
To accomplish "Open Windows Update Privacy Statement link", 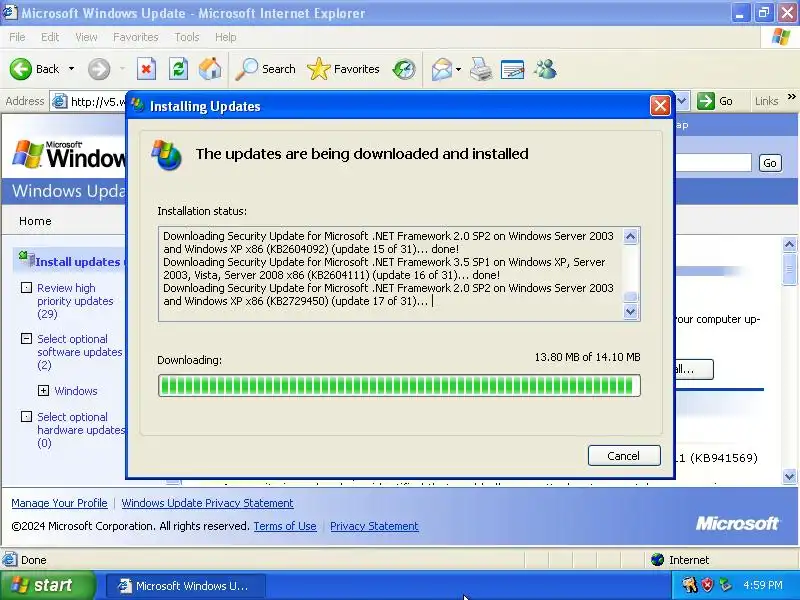I will pyautogui.click(x=207, y=503).
